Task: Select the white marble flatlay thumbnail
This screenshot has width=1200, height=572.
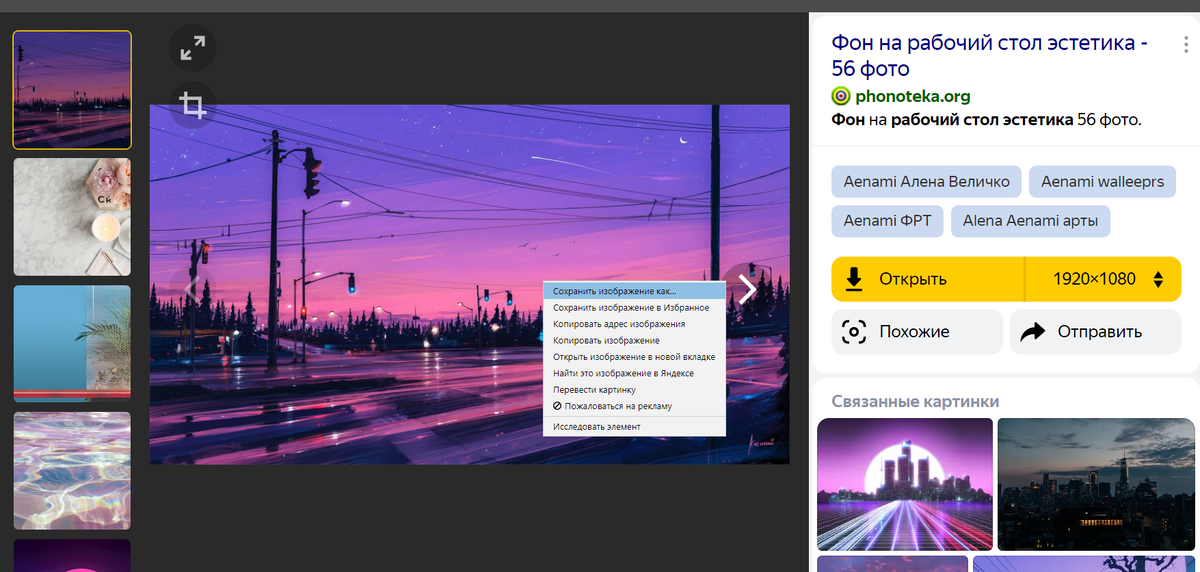Action: [72, 217]
